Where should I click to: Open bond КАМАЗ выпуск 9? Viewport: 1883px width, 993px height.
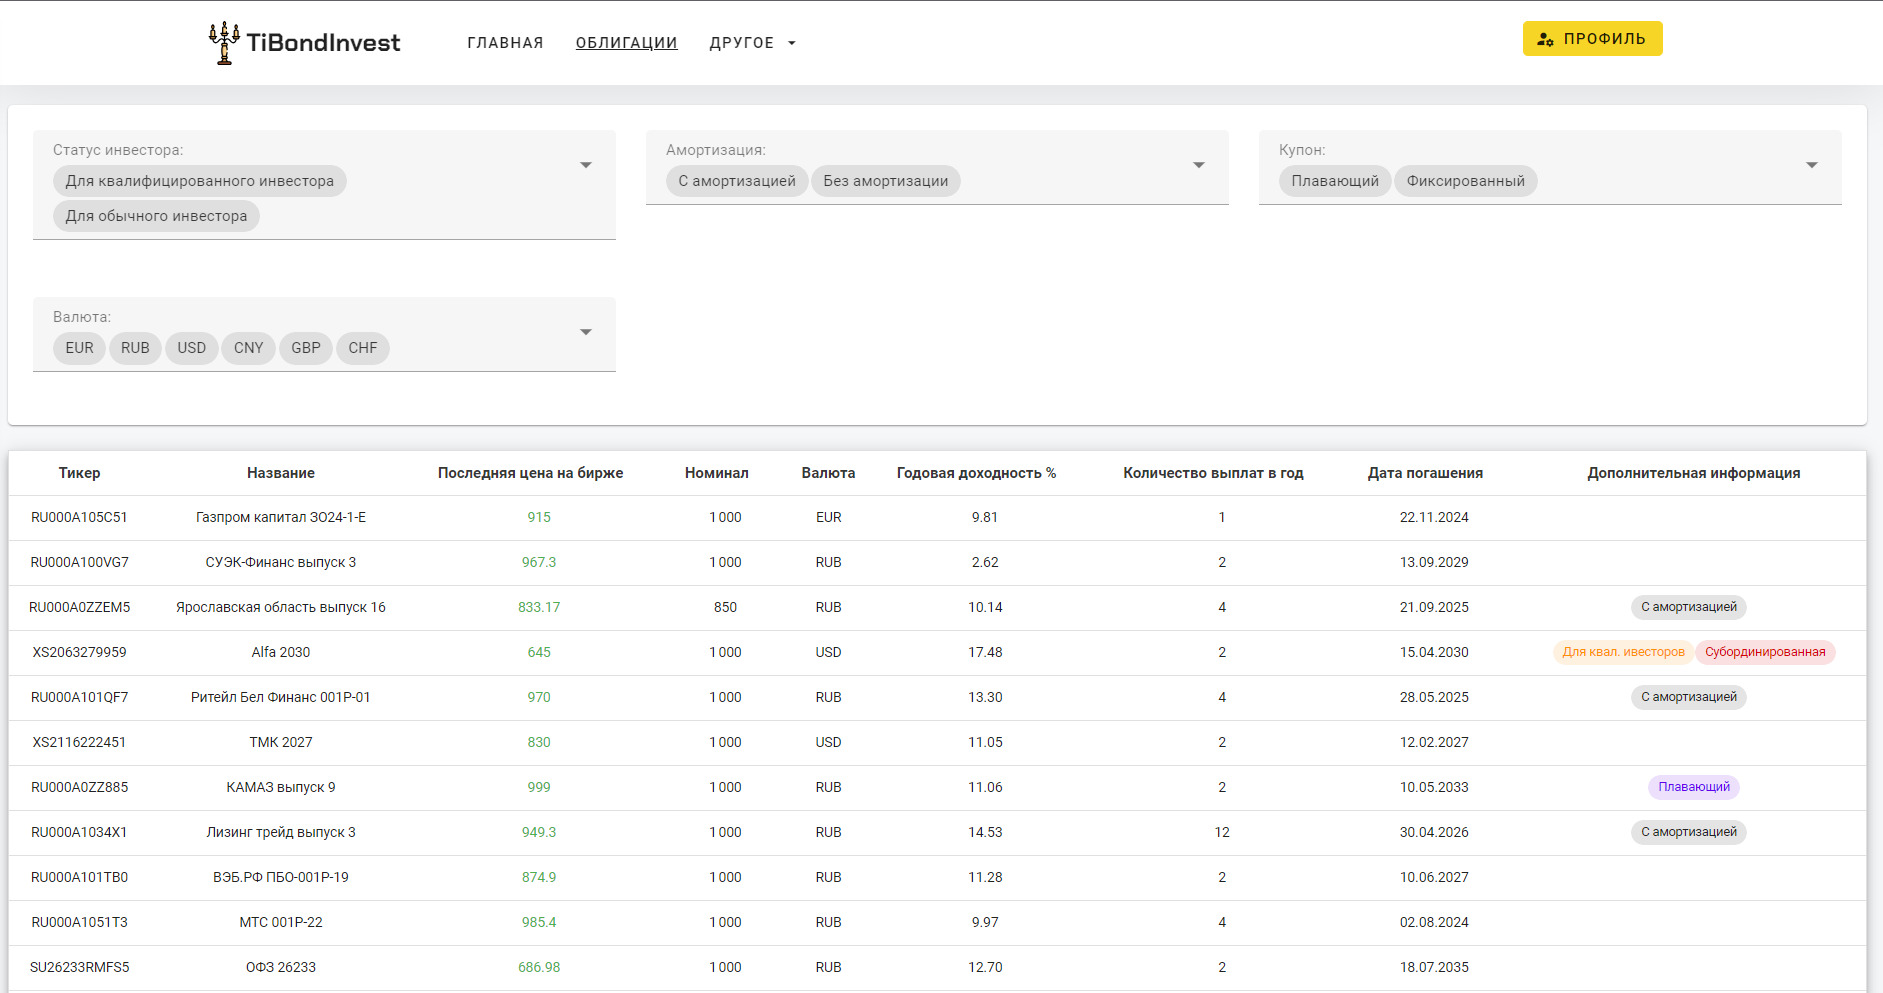point(281,788)
